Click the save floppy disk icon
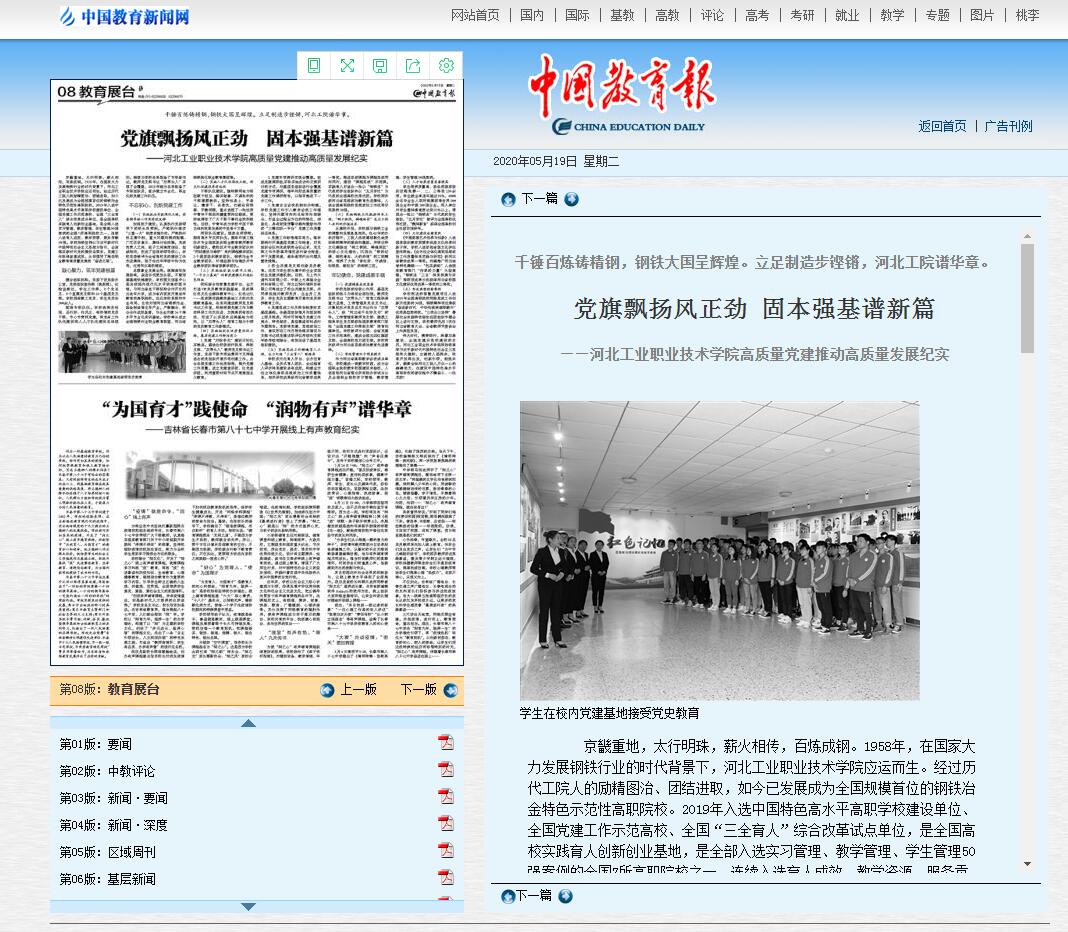The height and width of the screenshot is (932, 1068). click(380, 65)
